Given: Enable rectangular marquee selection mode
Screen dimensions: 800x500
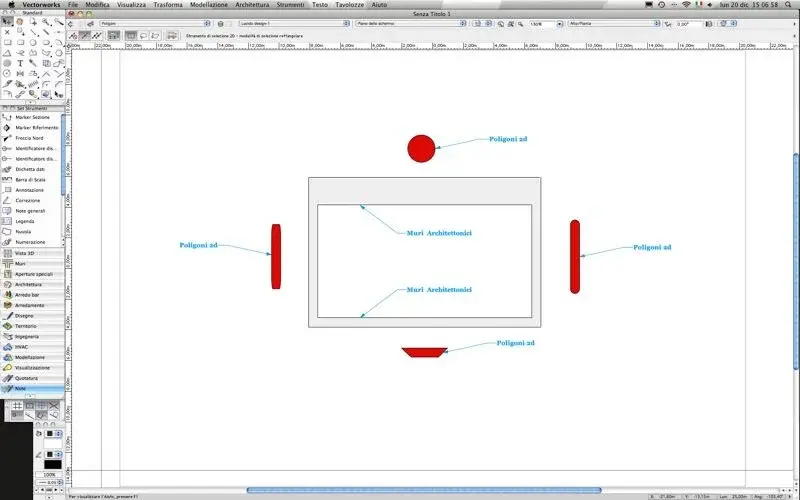Looking at the screenshot, I should click(131, 36).
